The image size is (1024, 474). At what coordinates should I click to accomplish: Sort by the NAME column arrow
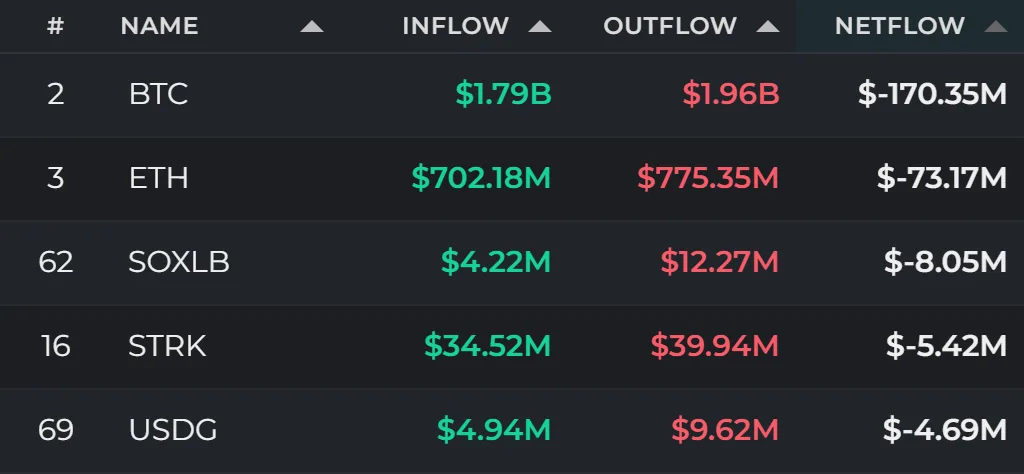pyautogui.click(x=312, y=27)
